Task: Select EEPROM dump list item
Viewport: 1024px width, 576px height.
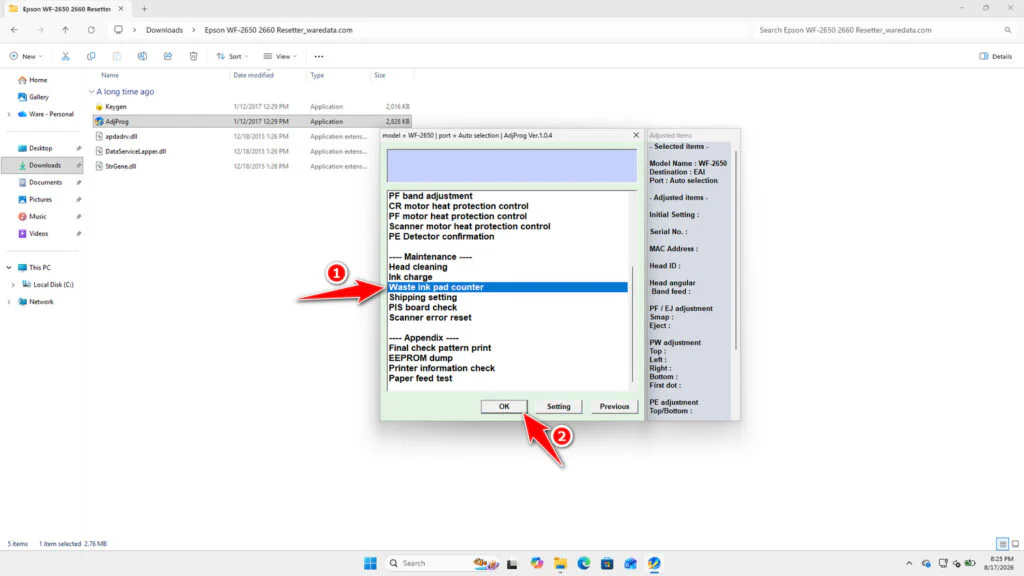Action: [x=421, y=358]
